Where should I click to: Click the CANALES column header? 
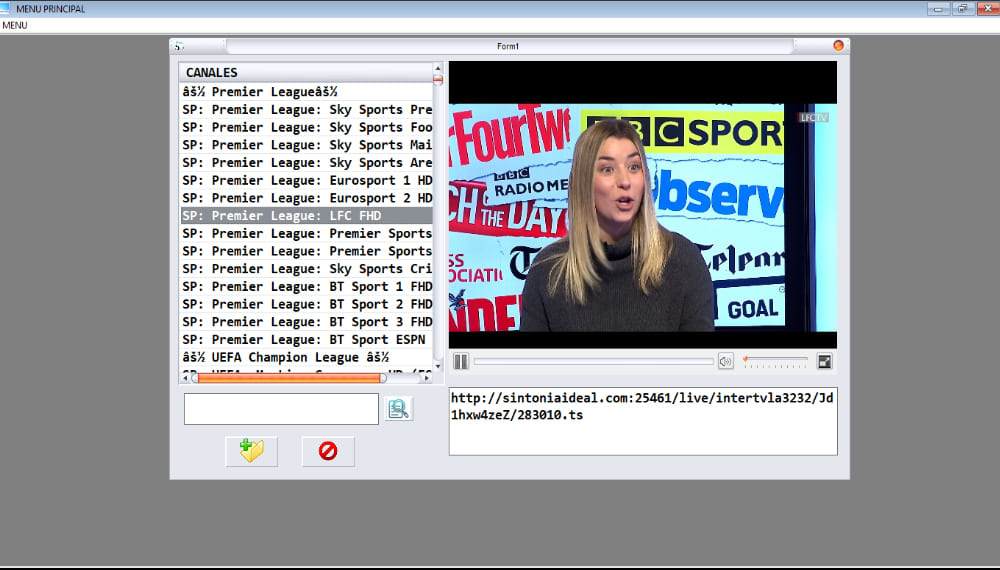[x=306, y=73]
